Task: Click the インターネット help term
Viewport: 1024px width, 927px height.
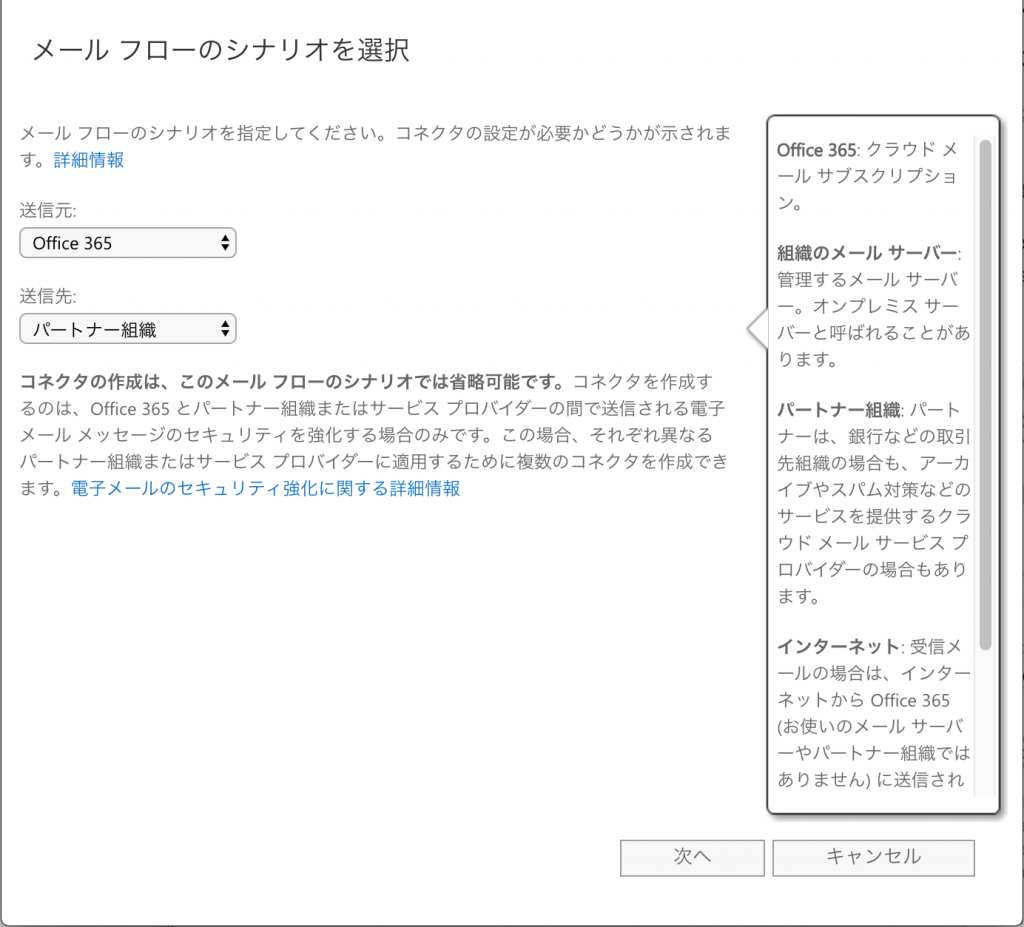Action: pyautogui.click(x=839, y=647)
